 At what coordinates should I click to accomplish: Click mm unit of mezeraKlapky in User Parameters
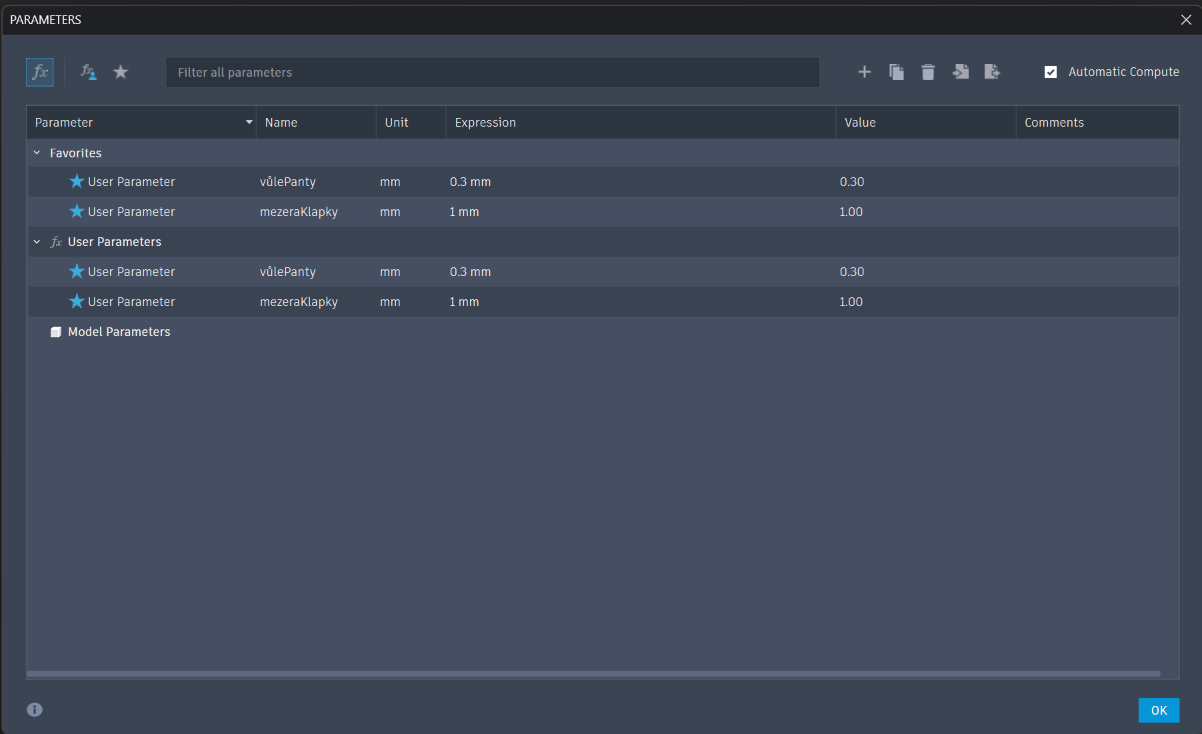pyautogui.click(x=390, y=302)
